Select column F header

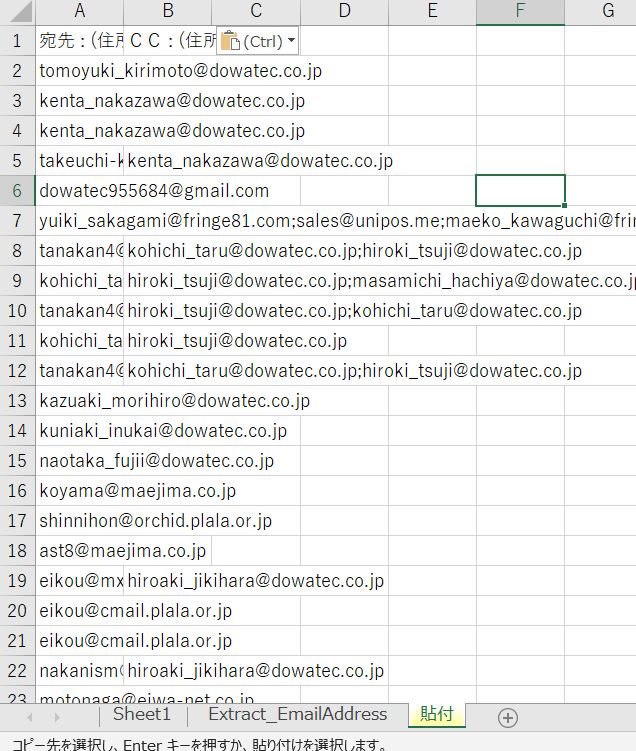click(521, 11)
